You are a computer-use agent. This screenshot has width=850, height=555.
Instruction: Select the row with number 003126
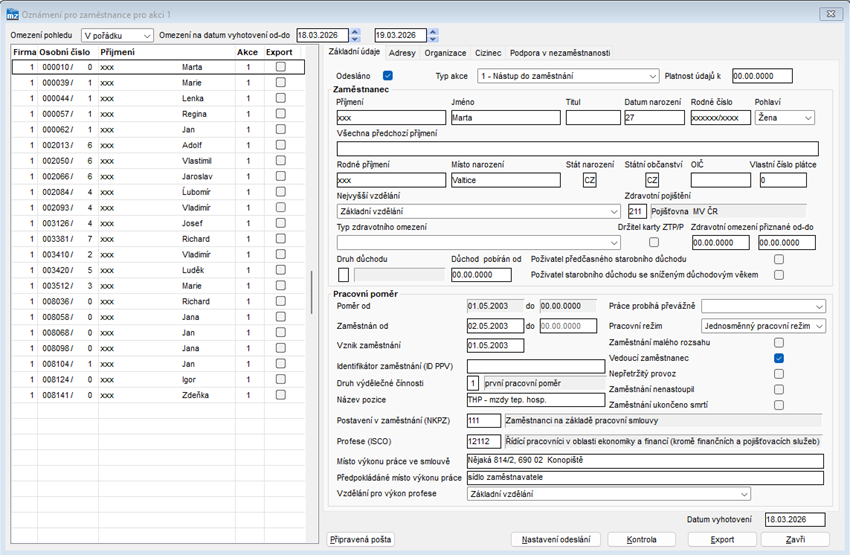(x=158, y=223)
